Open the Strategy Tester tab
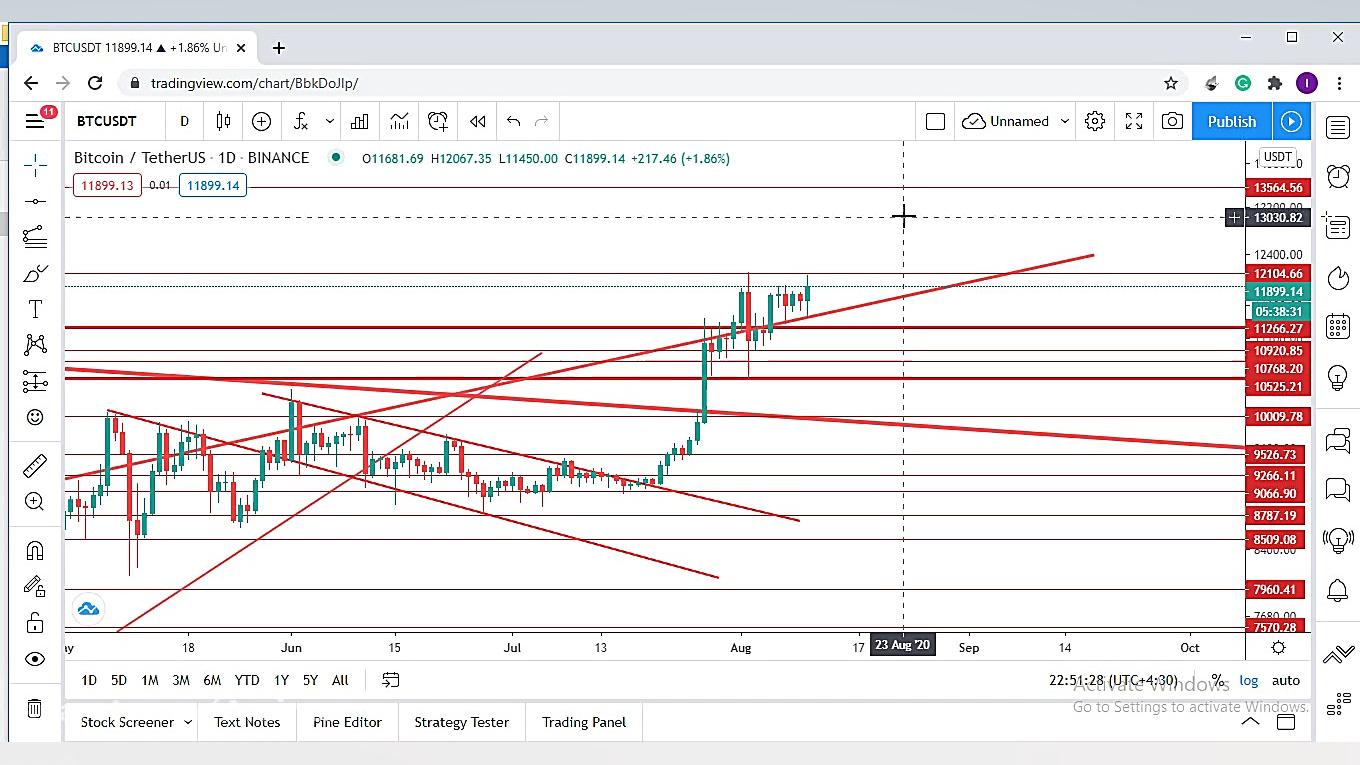 pyautogui.click(x=461, y=722)
